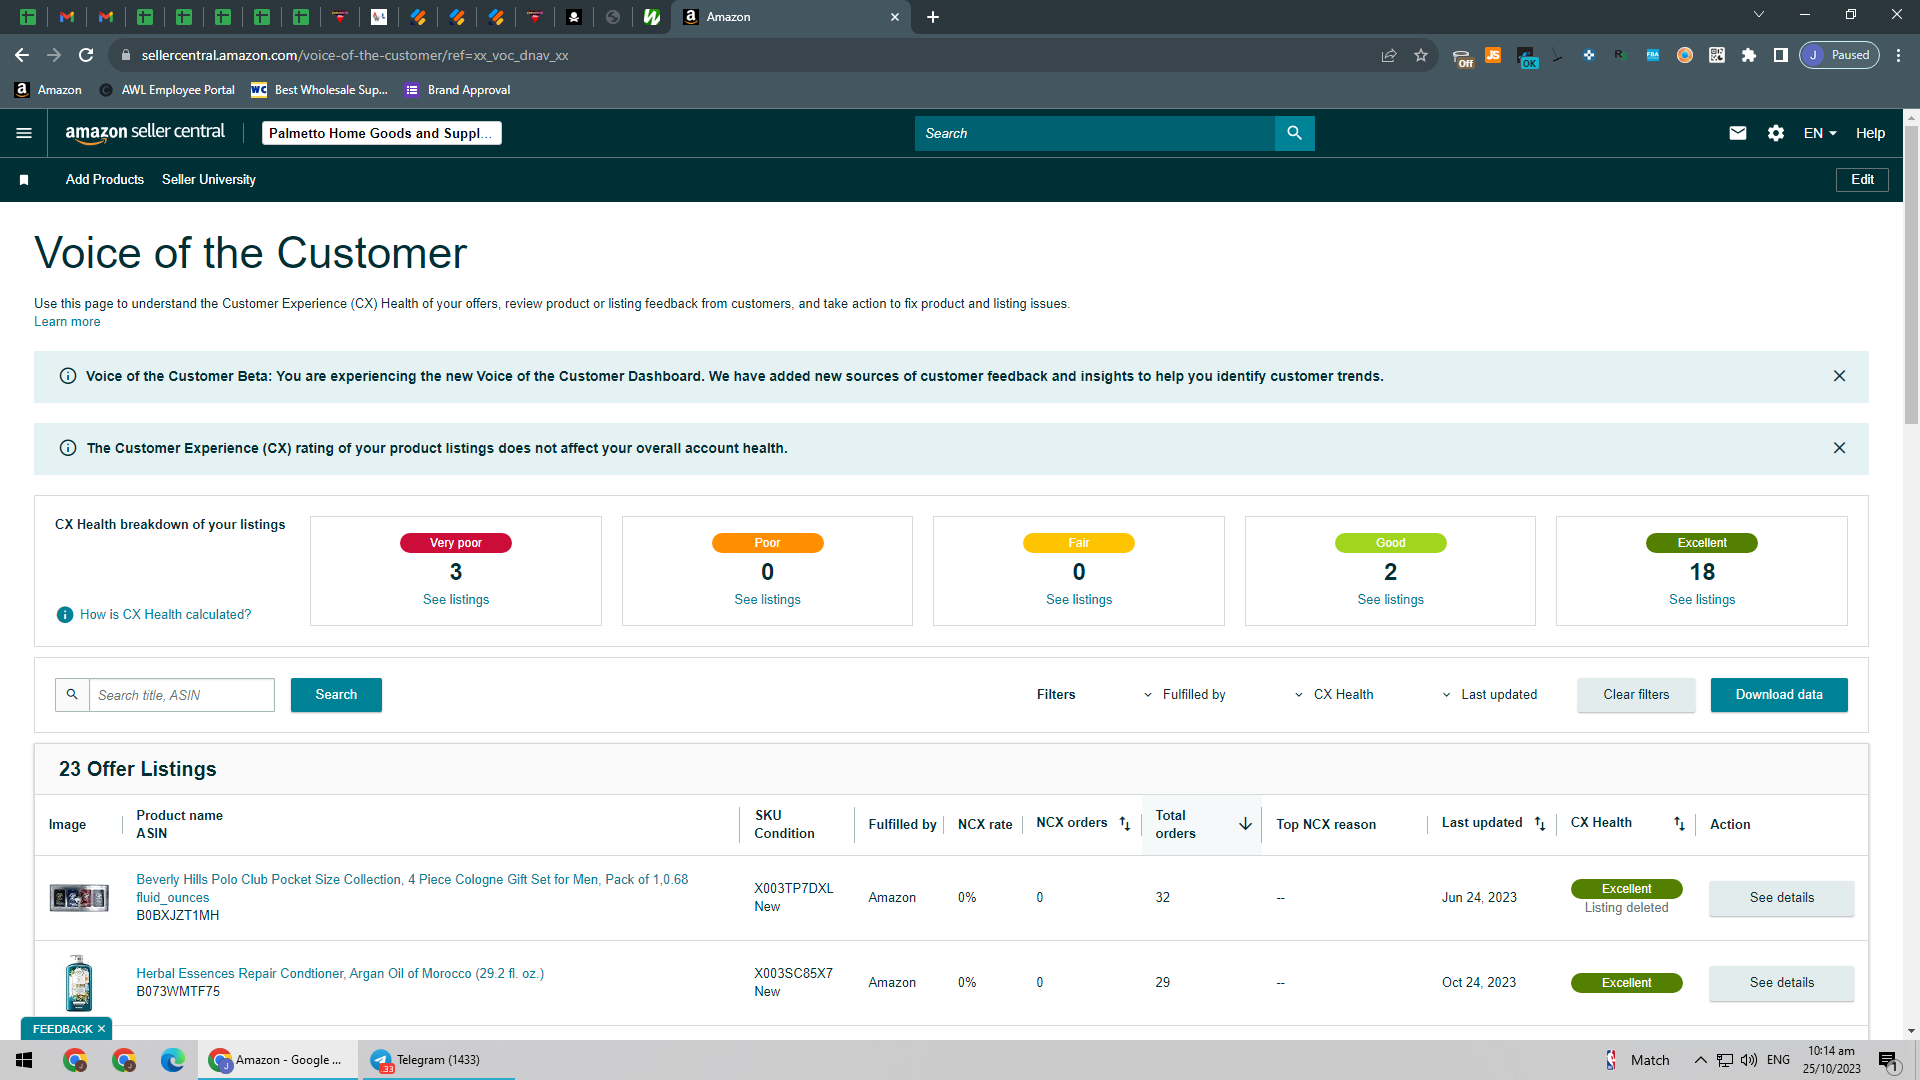Open the browser extensions puzzle icon
This screenshot has width=1920, height=1080.
point(1749,55)
